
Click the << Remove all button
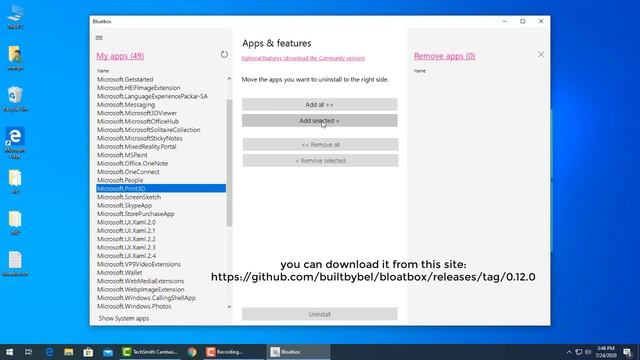320,144
